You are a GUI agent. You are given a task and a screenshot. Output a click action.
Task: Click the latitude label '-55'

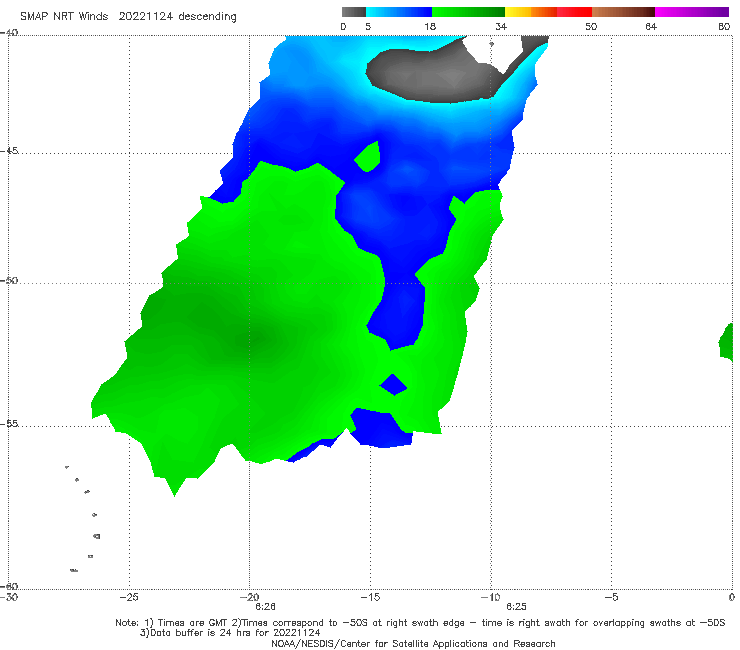pos(9,424)
